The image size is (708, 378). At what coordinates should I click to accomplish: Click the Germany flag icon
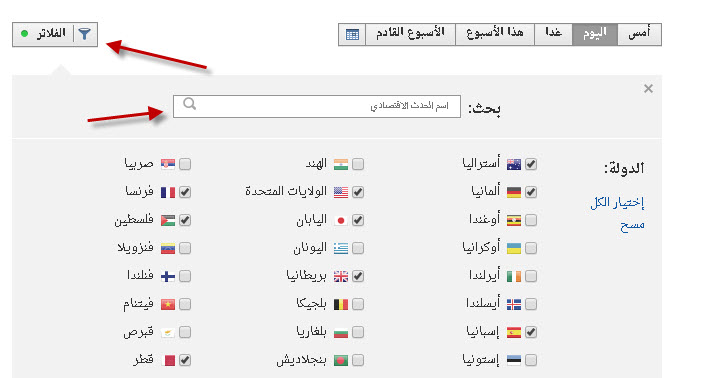pos(514,192)
